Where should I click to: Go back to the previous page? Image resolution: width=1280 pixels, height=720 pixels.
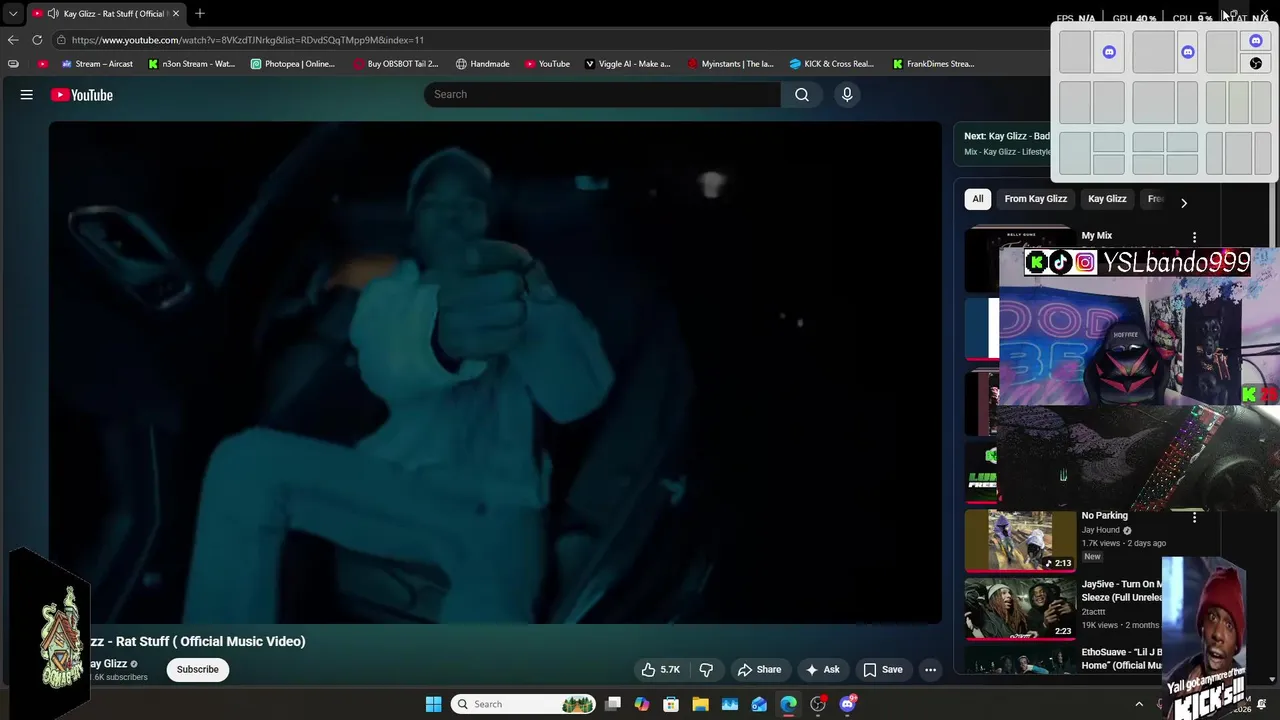(13, 40)
